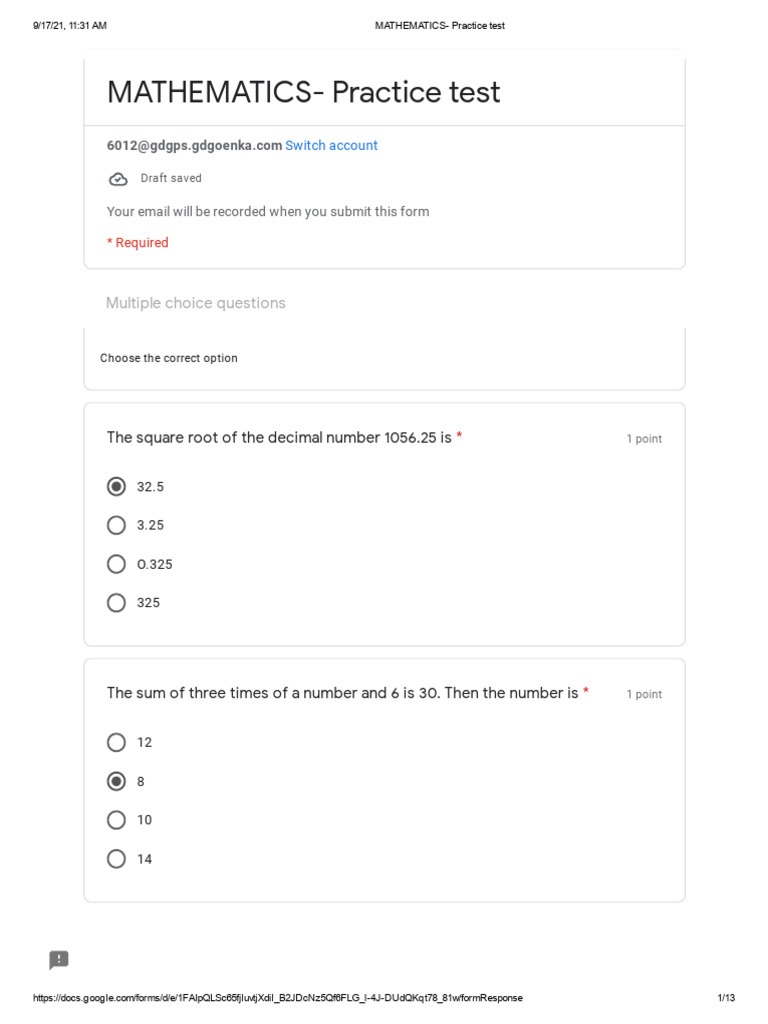Select the 10 answer option

coord(117,820)
